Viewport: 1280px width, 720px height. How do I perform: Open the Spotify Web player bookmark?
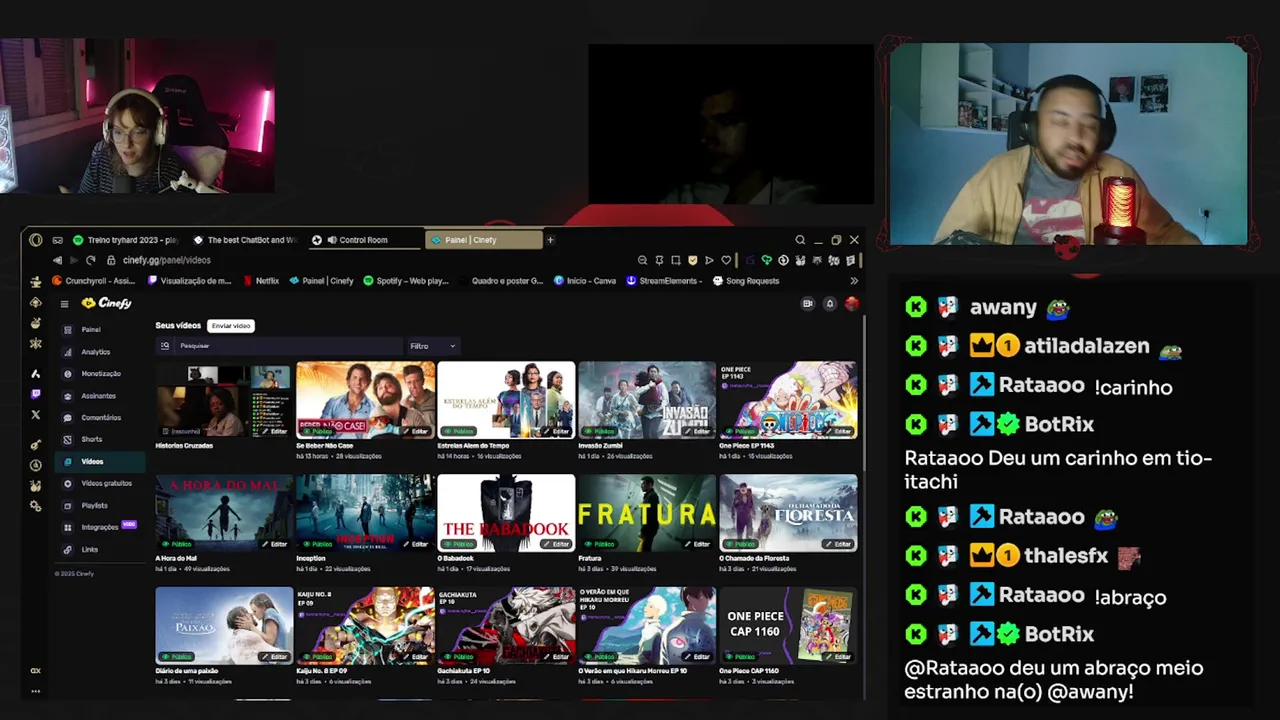coord(406,281)
